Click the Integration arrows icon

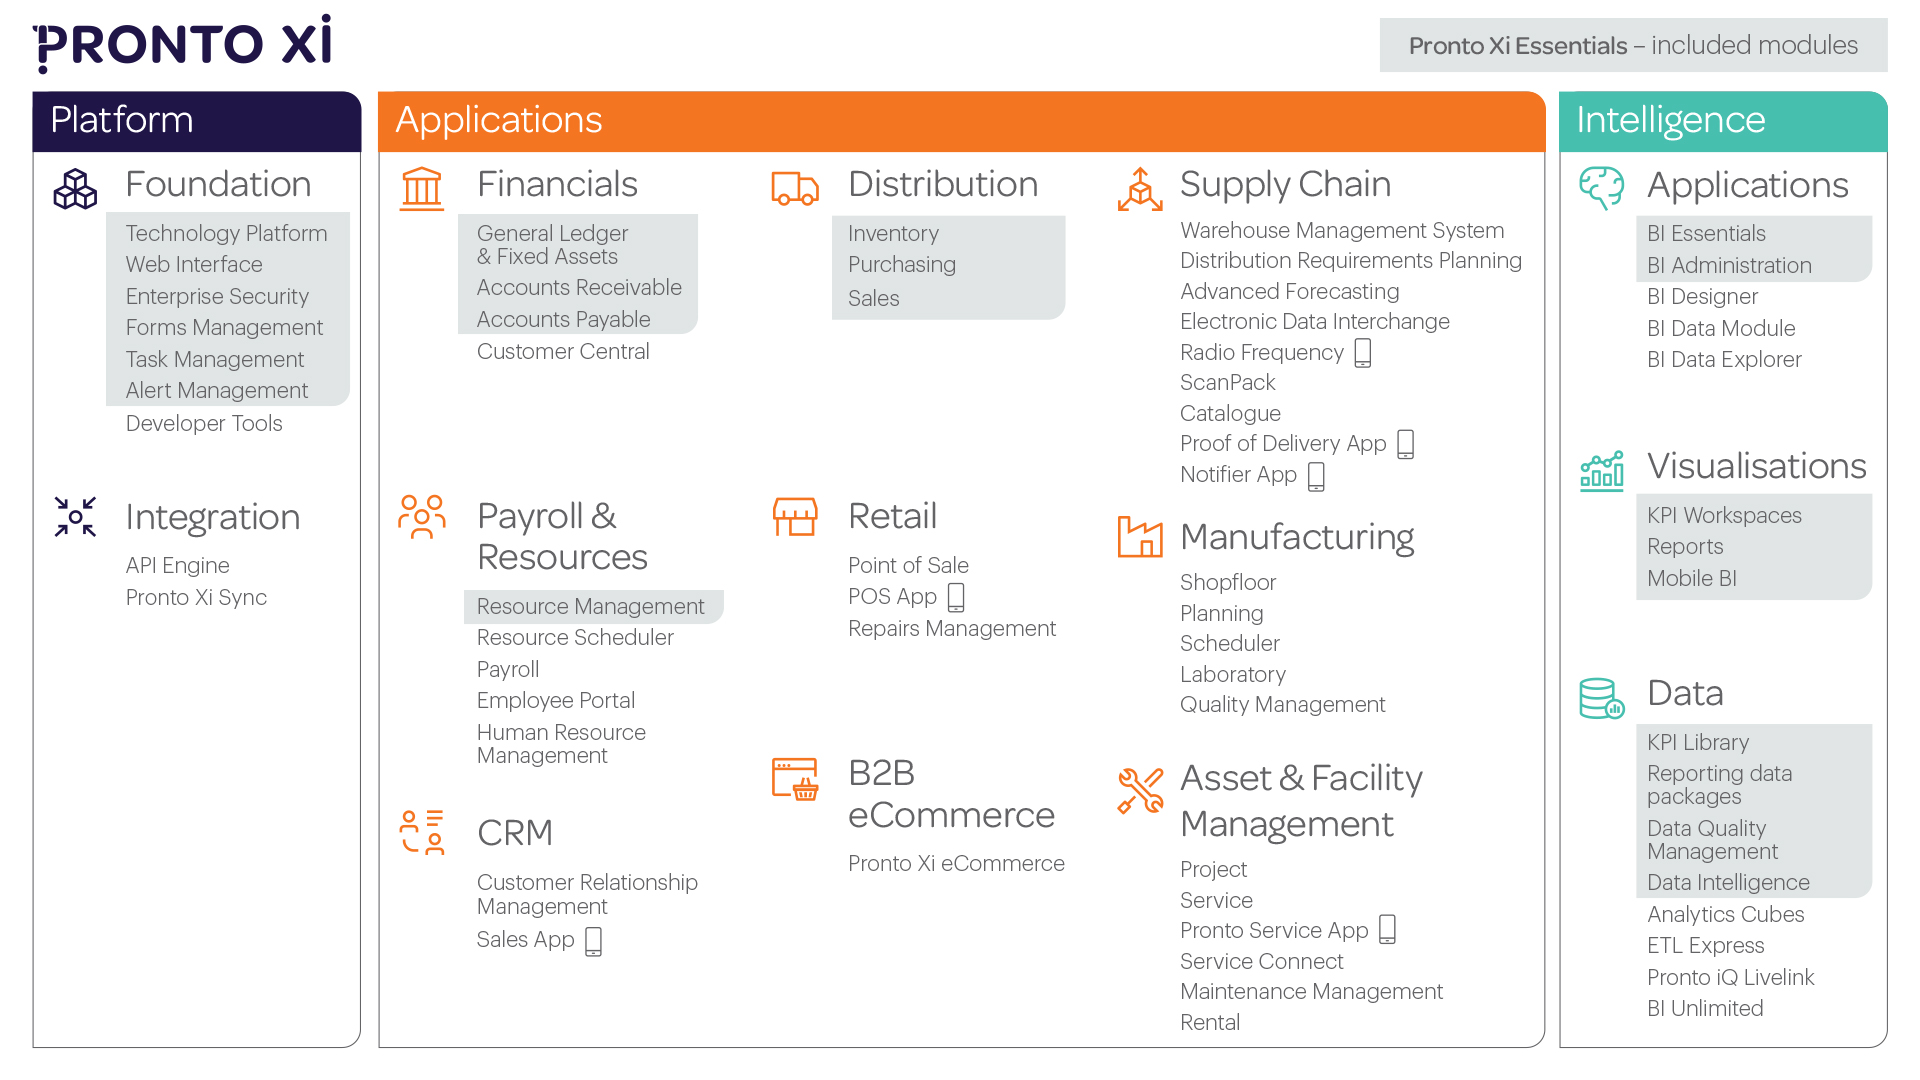pyautogui.click(x=75, y=517)
